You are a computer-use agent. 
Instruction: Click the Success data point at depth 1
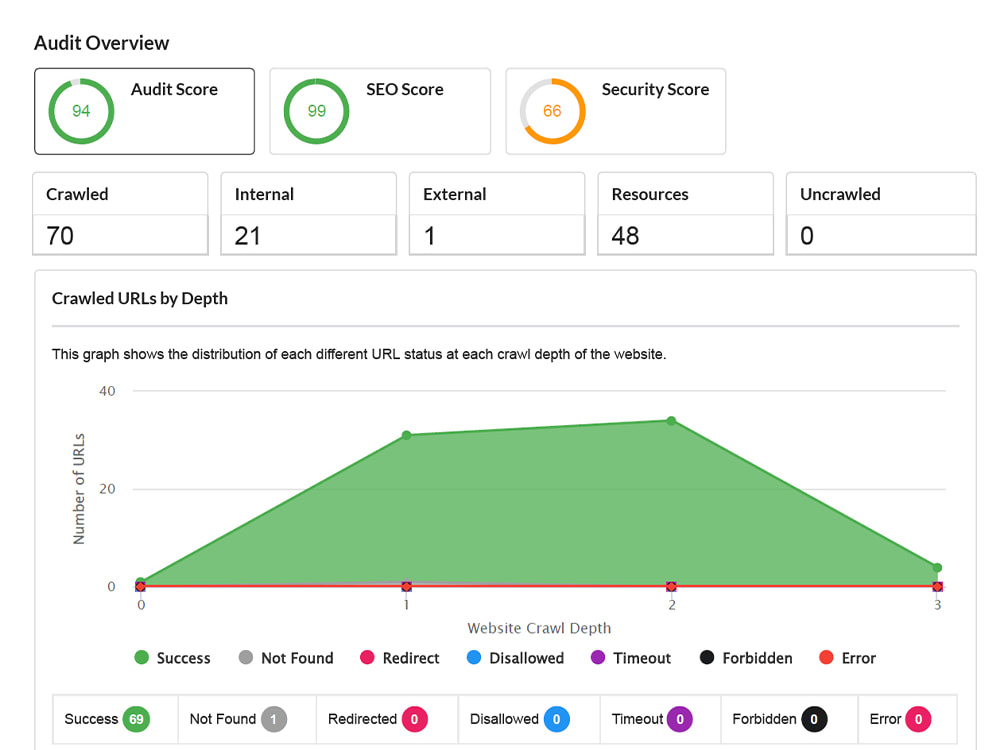(406, 435)
